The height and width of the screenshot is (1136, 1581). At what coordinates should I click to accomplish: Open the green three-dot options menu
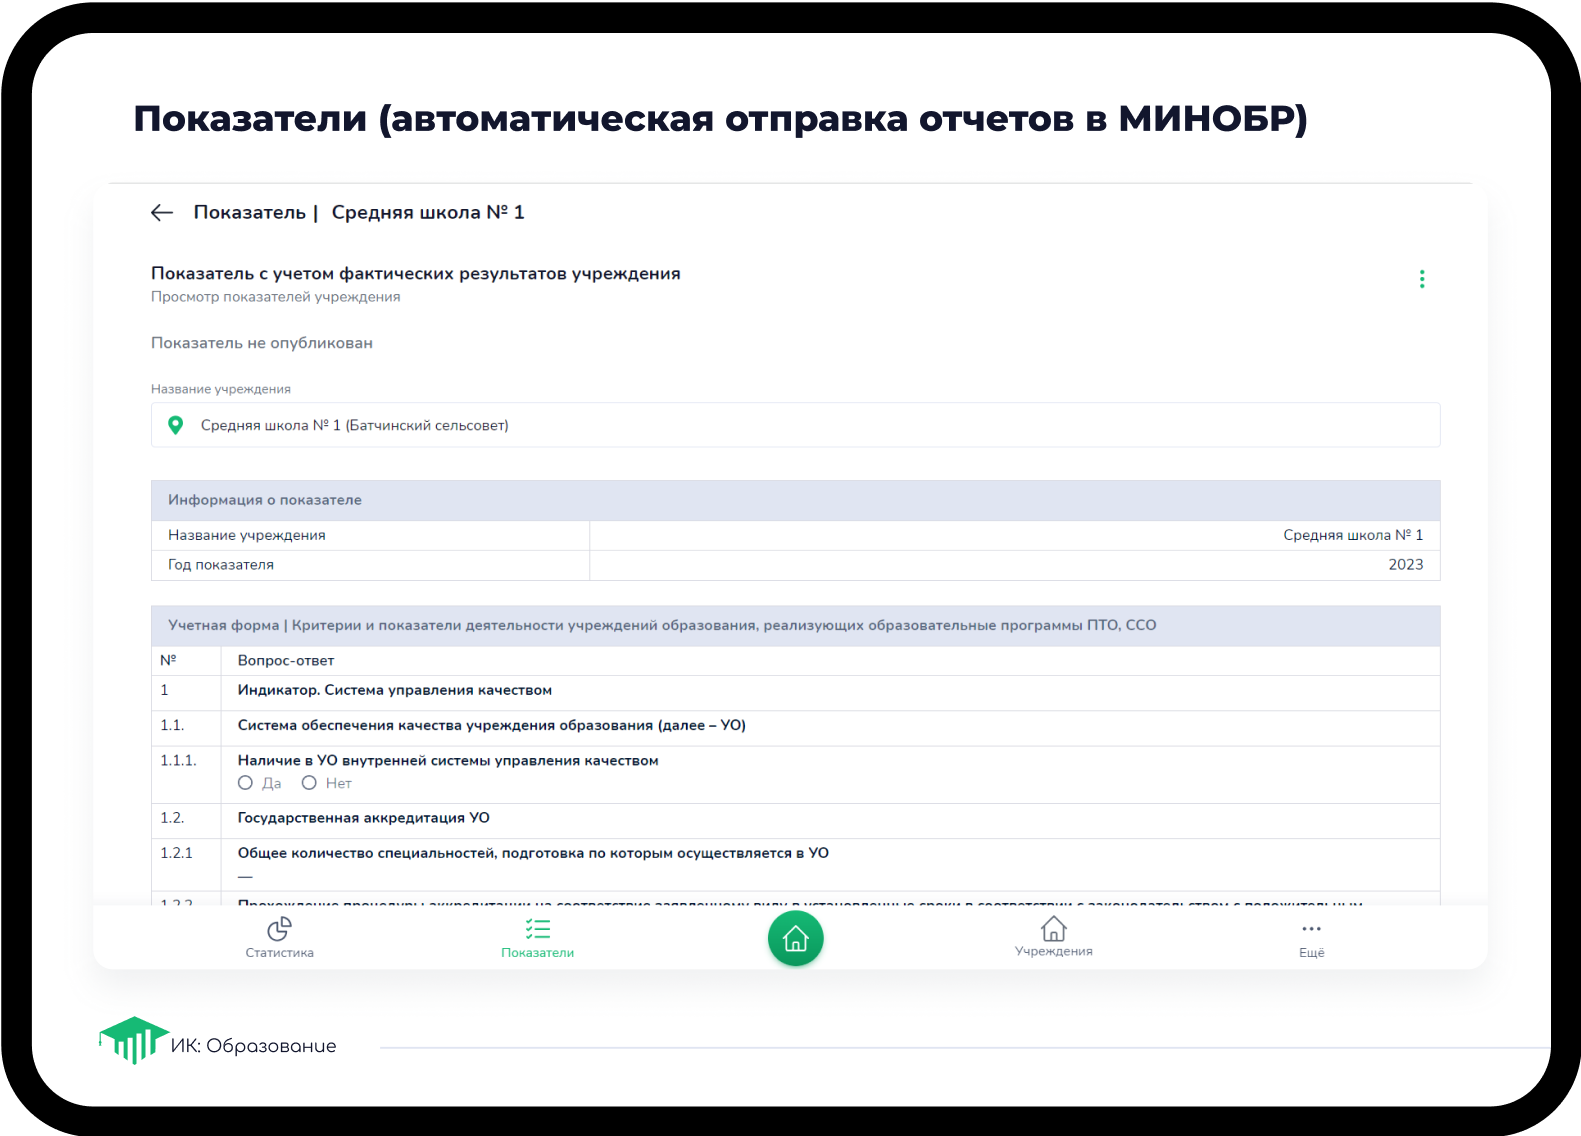pos(1421,279)
